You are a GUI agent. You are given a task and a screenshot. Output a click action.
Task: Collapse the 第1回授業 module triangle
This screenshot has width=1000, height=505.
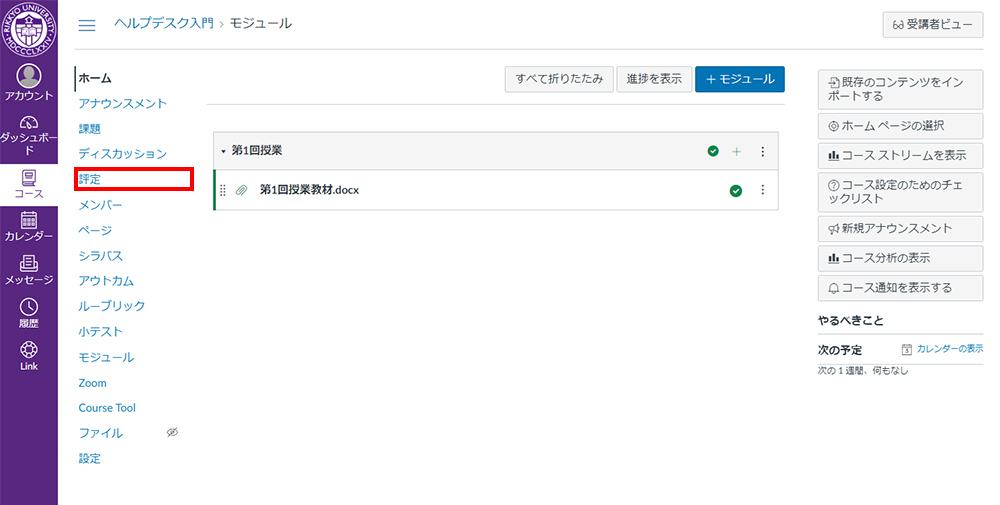223,151
